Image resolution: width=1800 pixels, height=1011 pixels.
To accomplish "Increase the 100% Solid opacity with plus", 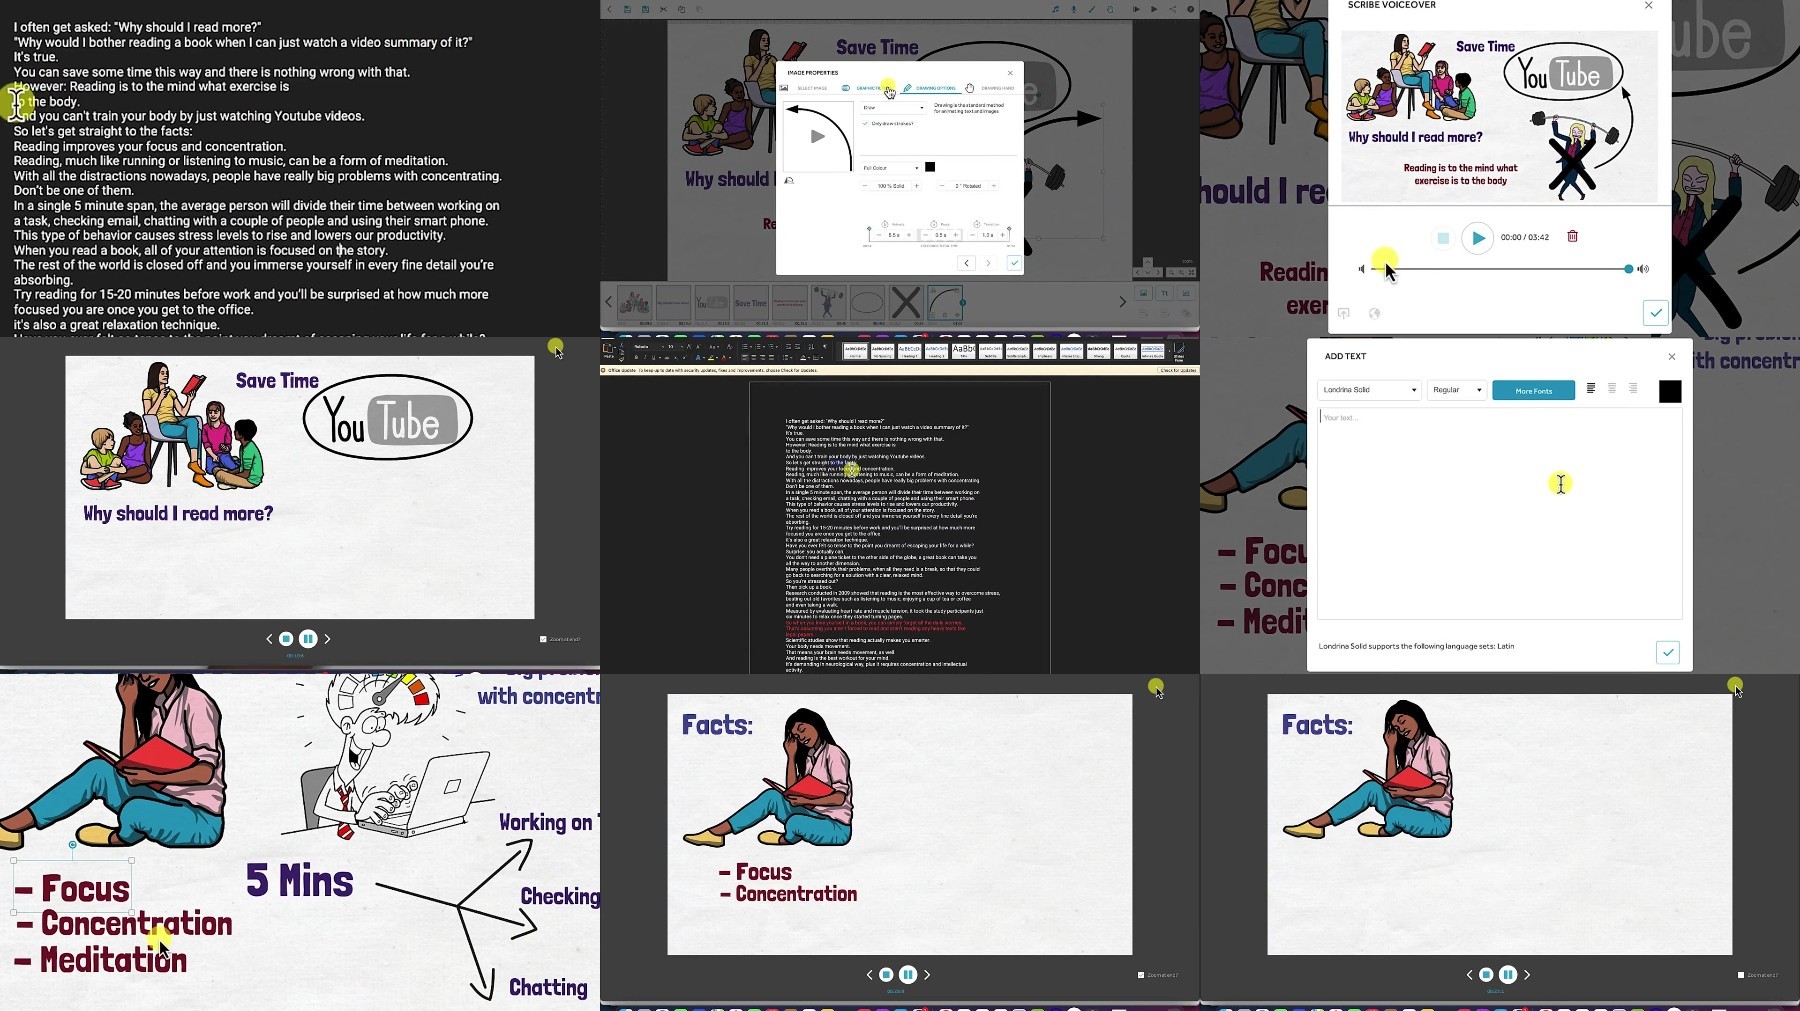I will pos(917,186).
